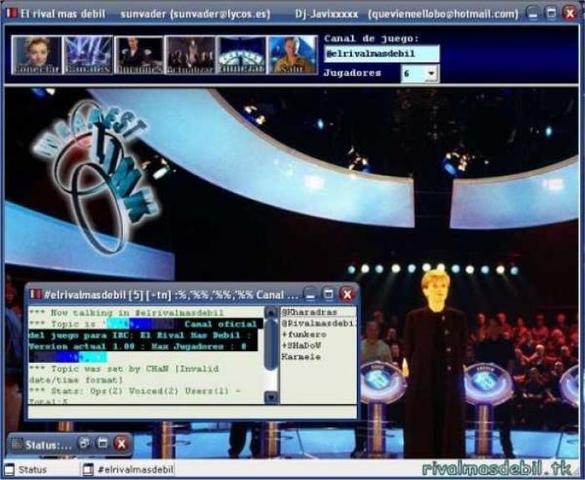The image size is (585, 480).
Task: Open the rivalmasdebil.tk link
Action: (x=497, y=469)
